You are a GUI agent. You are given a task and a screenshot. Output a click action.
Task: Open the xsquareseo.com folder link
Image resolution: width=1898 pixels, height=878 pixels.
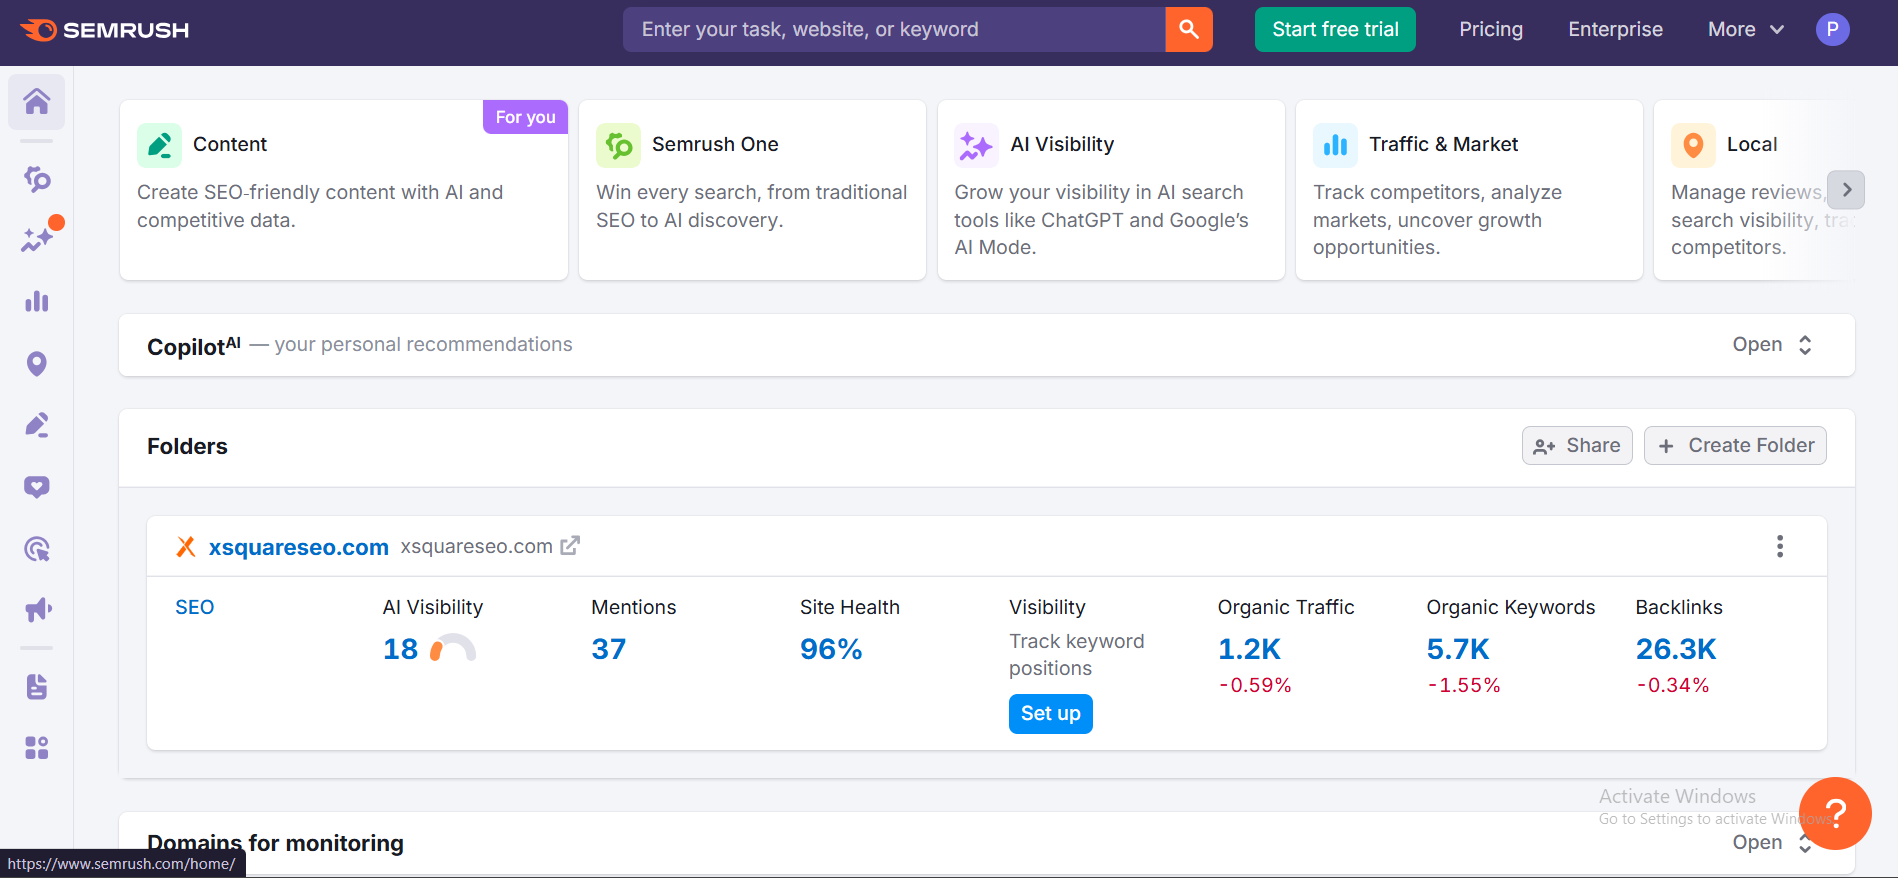(299, 547)
